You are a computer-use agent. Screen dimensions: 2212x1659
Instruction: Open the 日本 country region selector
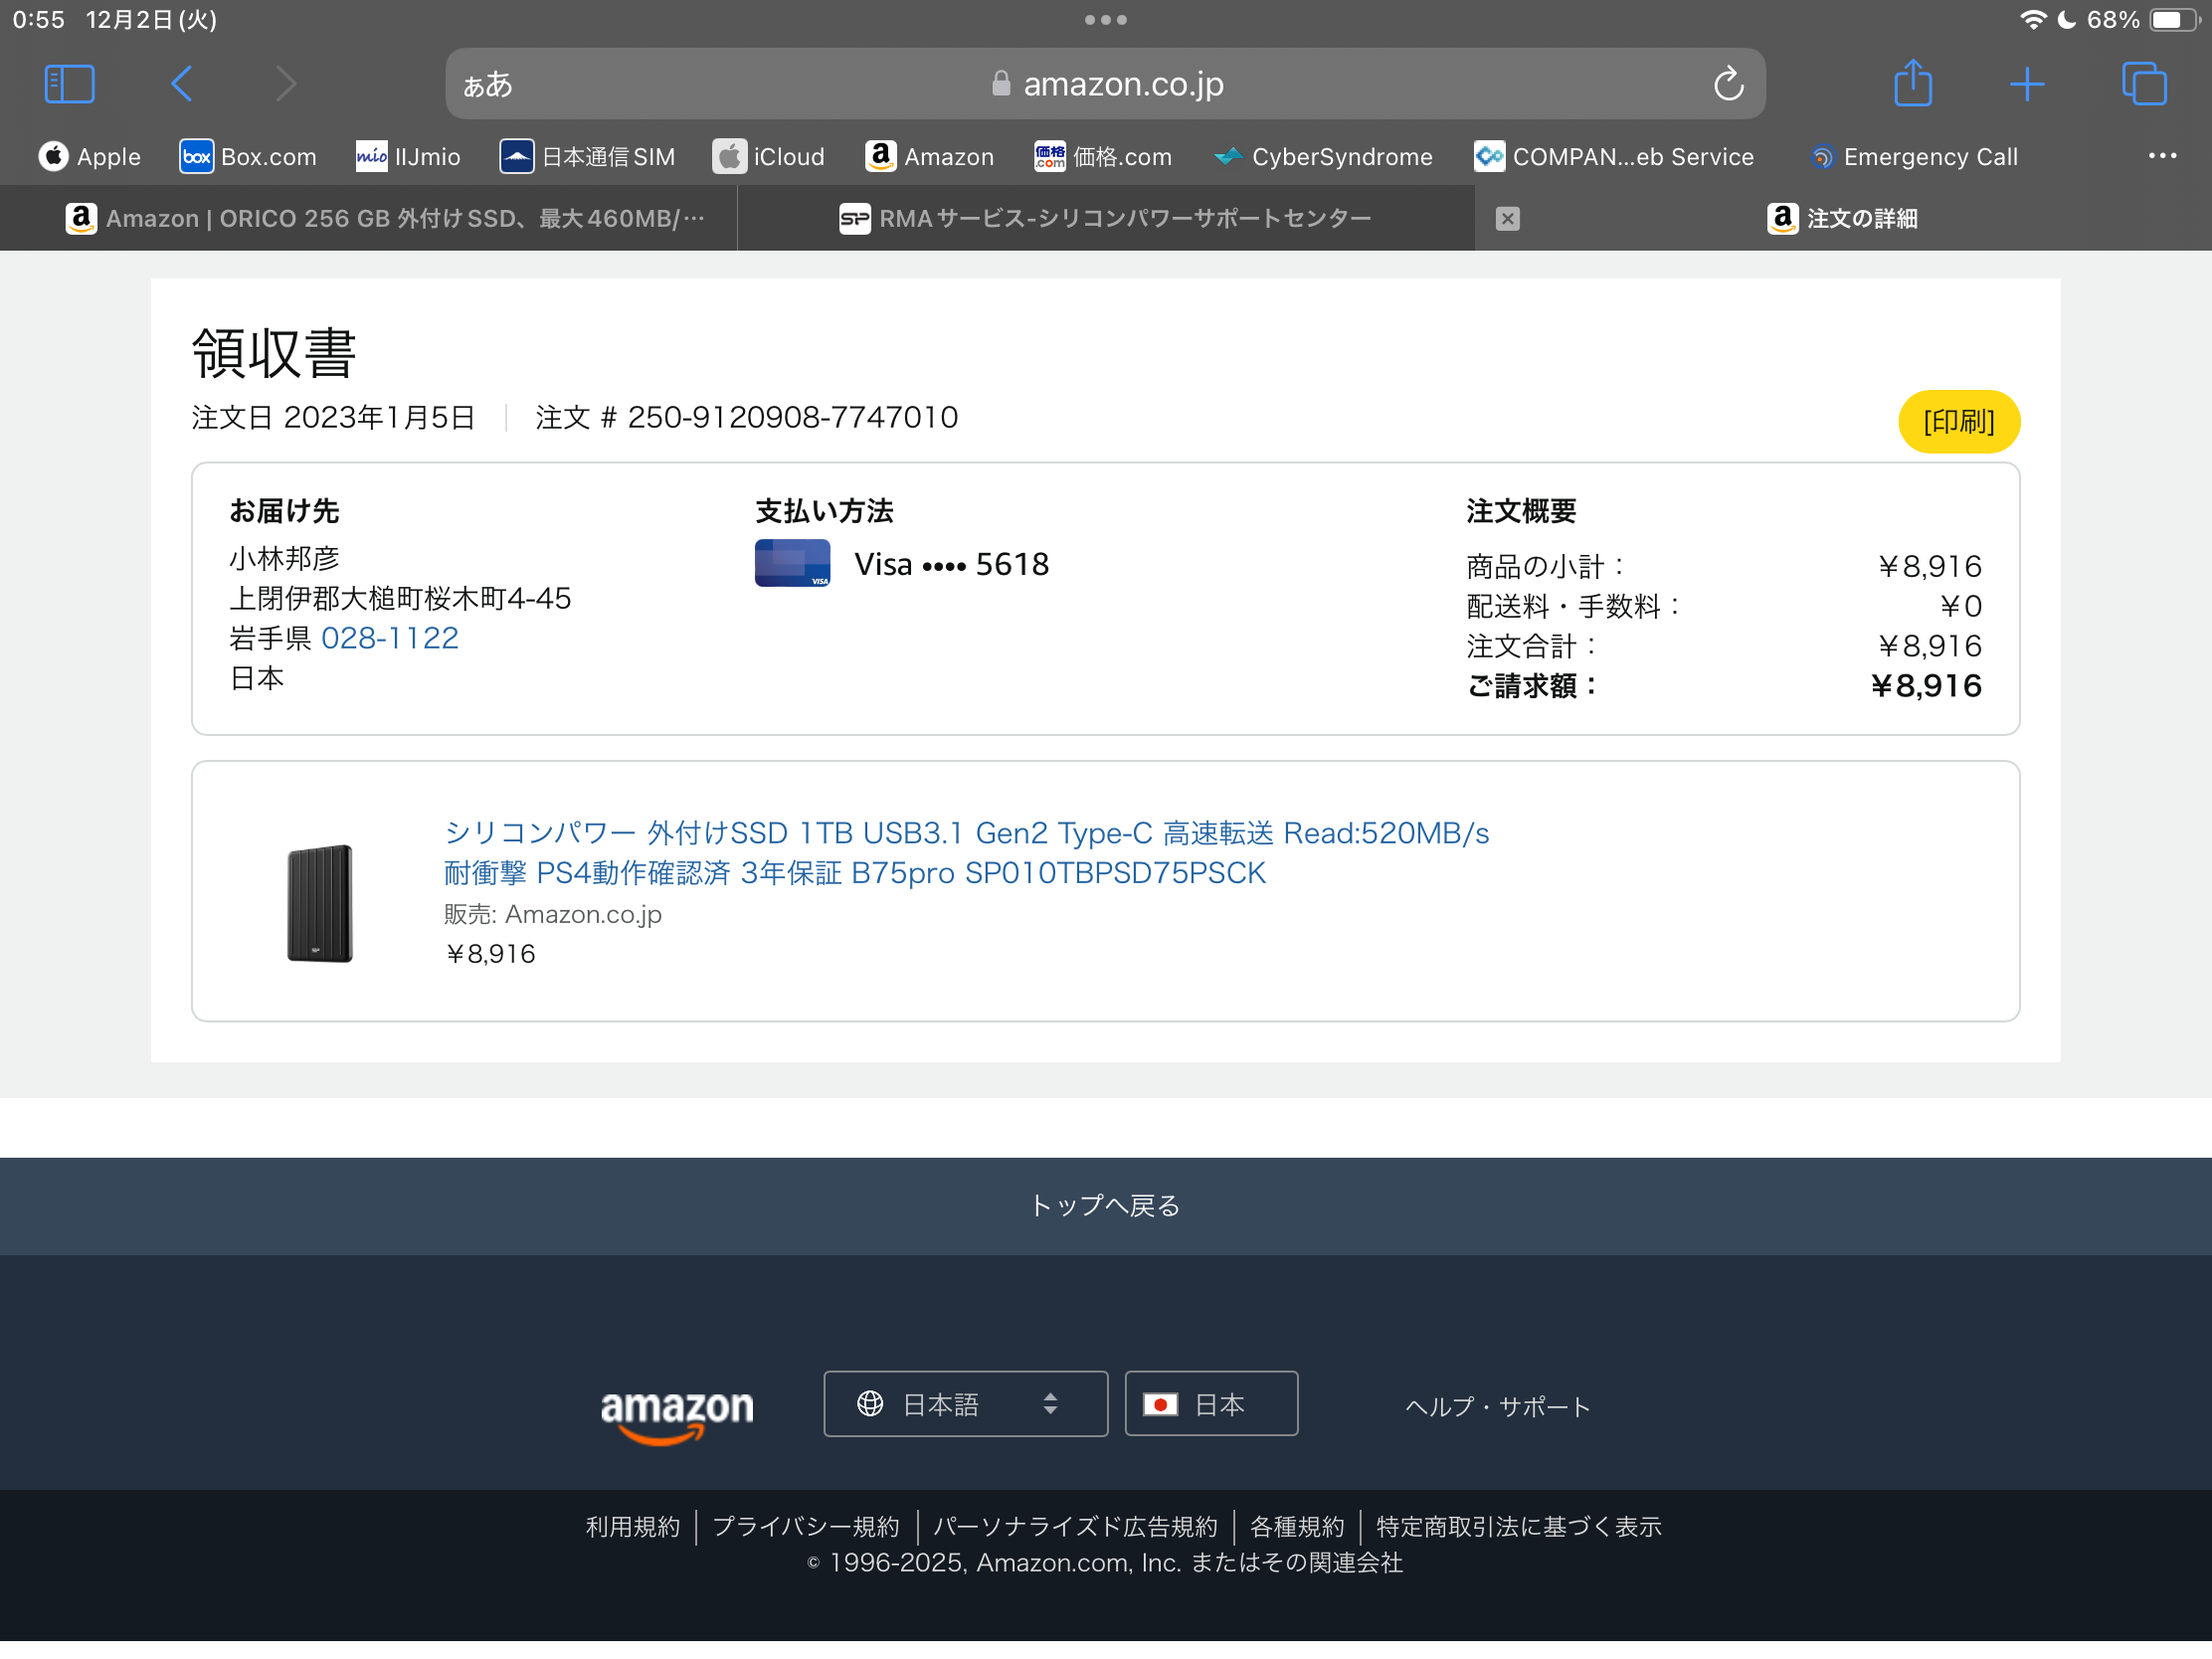pos(1210,1404)
